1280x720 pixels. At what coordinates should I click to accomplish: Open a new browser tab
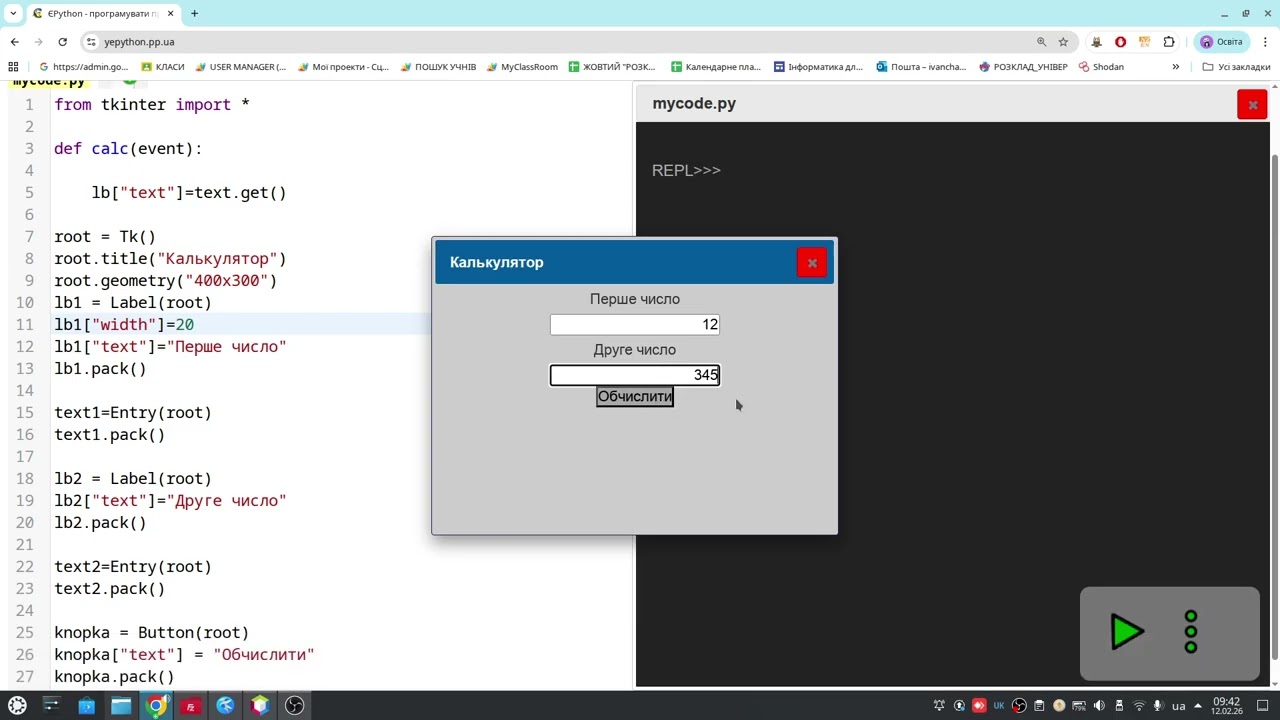(194, 14)
